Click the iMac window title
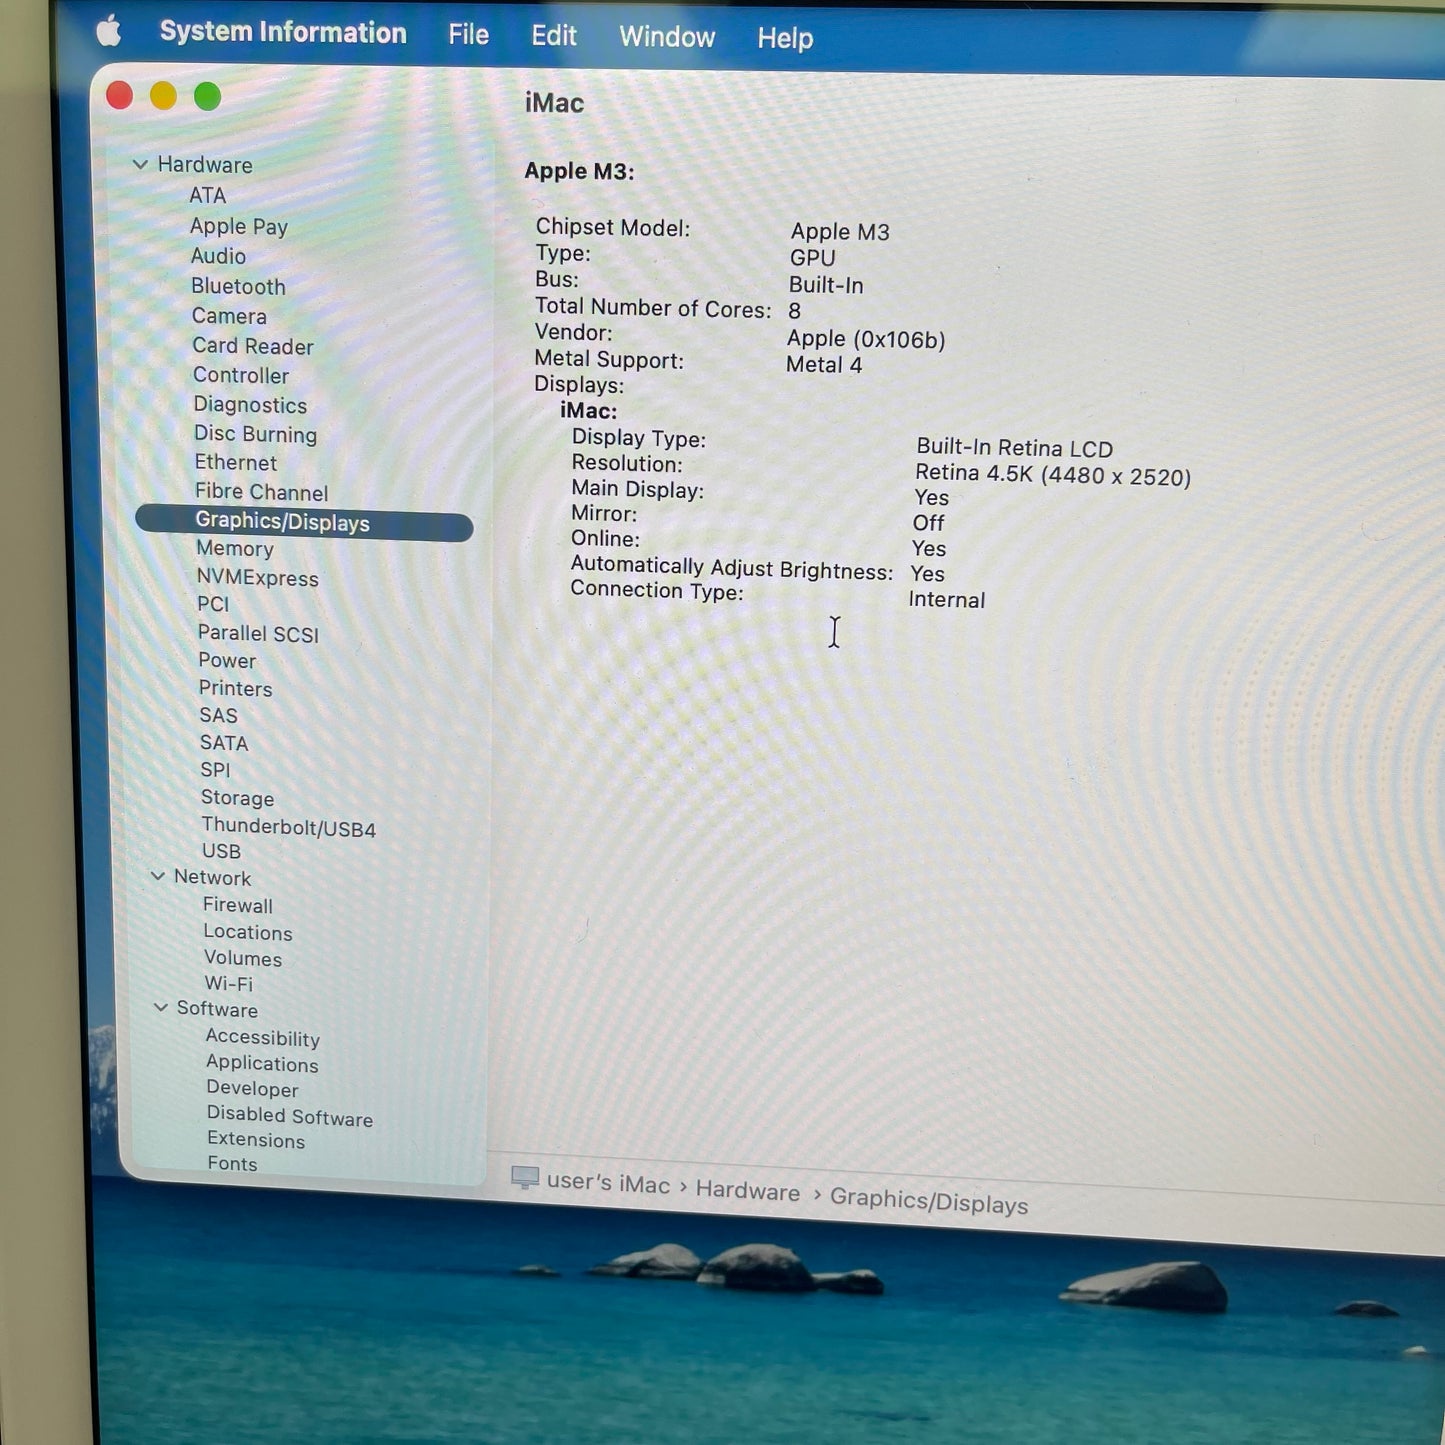This screenshot has width=1445, height=1445. (555, 103)
